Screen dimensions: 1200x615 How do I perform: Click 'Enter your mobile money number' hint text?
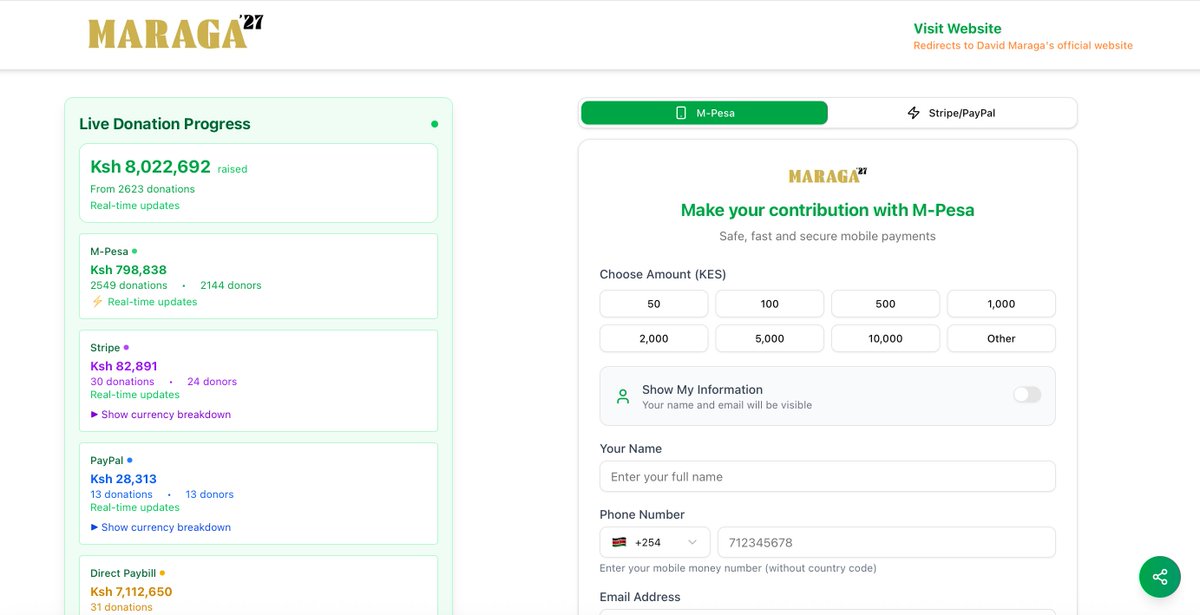pyautogui.click(x=738, y=568)
